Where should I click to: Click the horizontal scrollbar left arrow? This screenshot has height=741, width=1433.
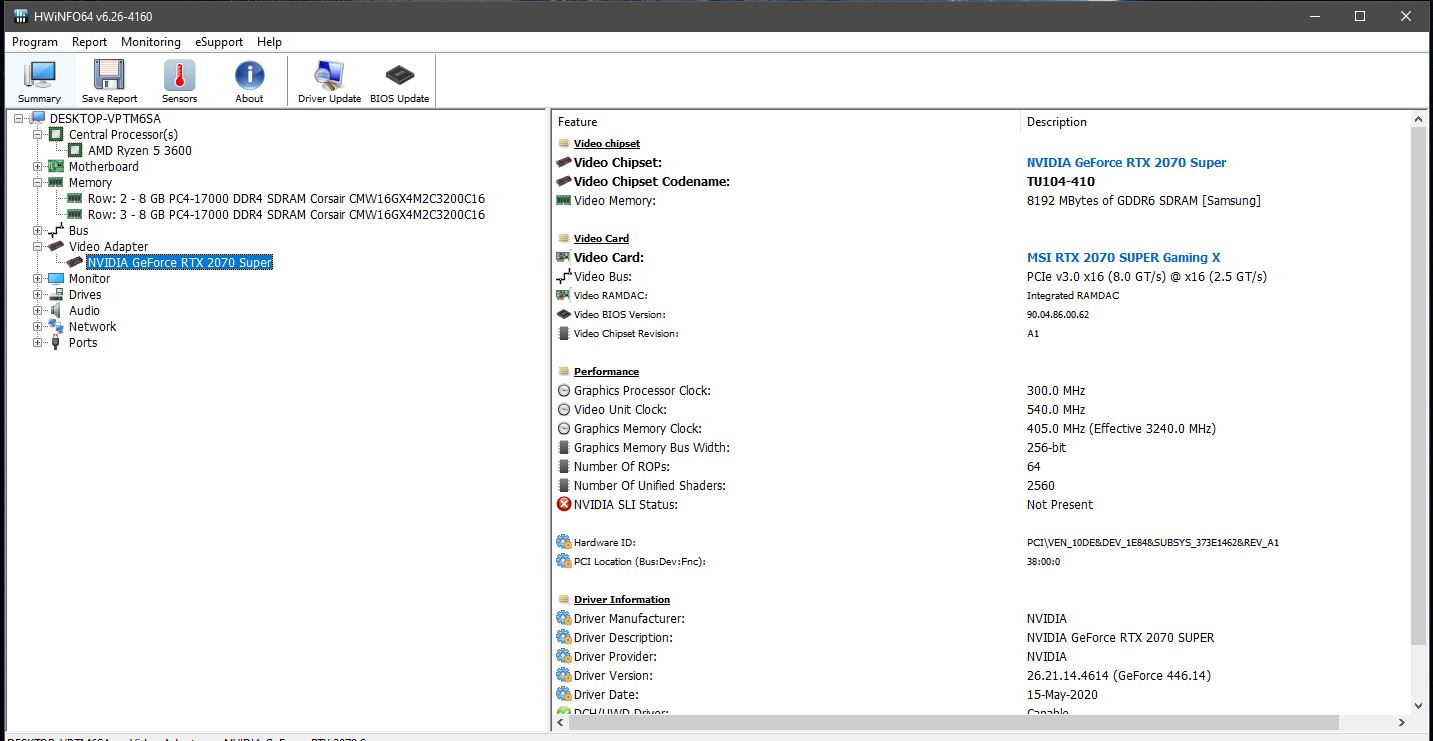point(560,722)
